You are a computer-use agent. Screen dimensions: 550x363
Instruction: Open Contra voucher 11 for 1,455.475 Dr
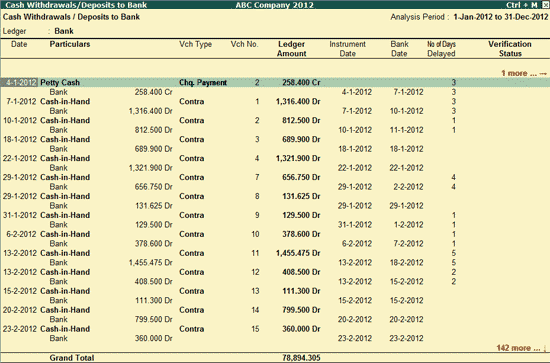[x=275, y=253]
